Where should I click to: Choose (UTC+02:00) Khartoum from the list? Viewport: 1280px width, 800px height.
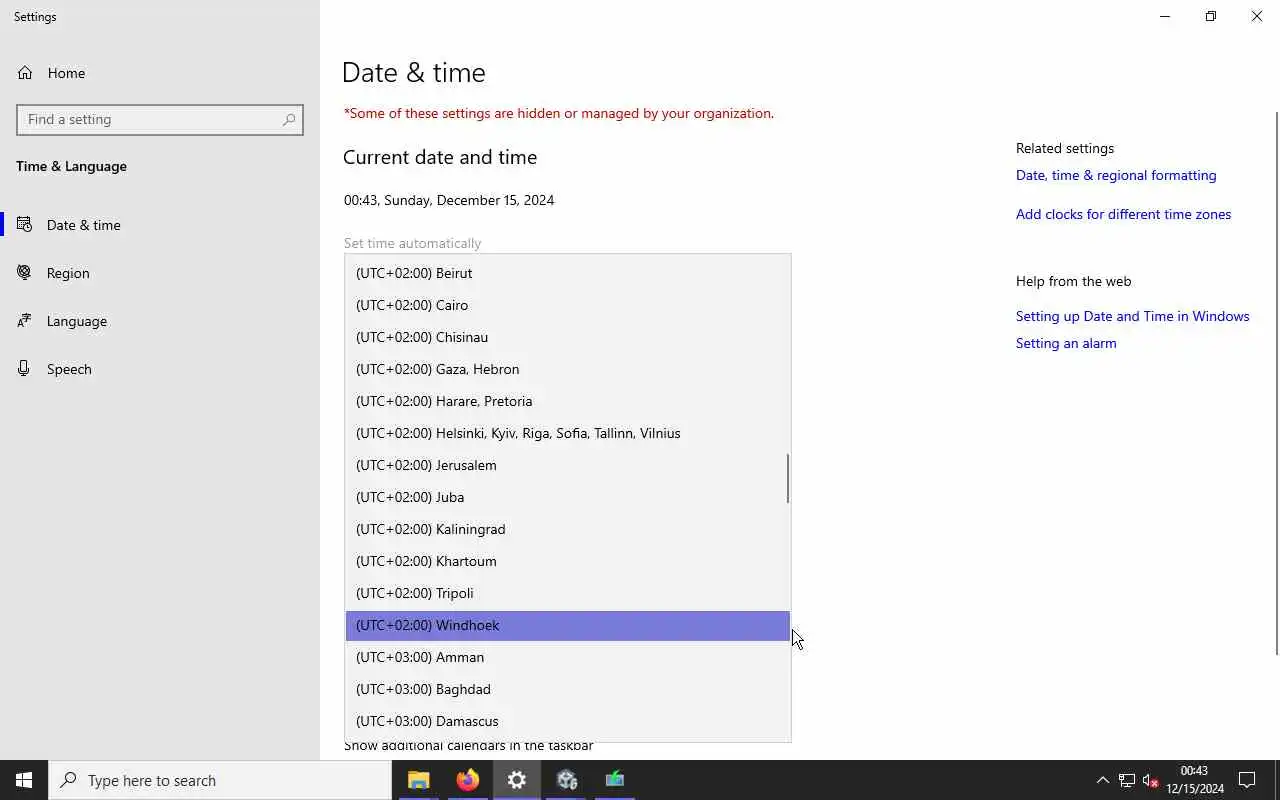[x=567, y=561]
